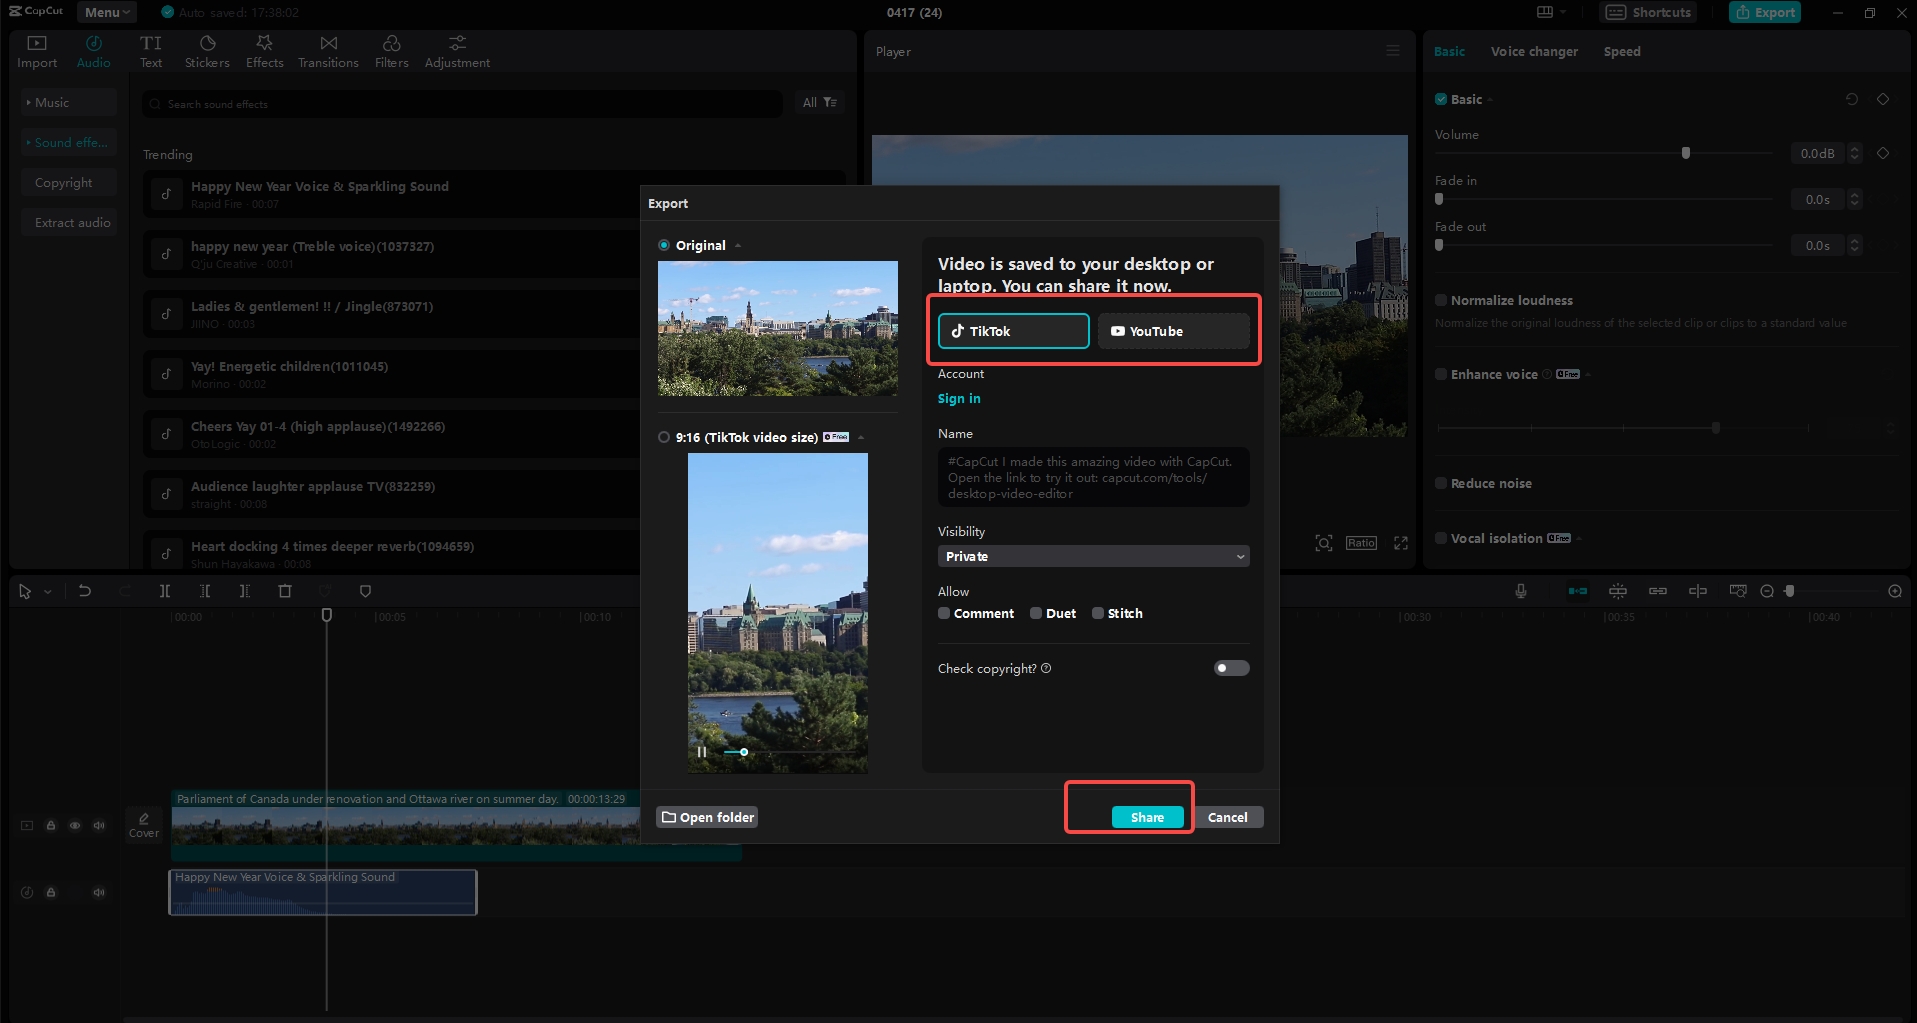Select the Split tool on the timeline
Screen dimensions: 1917x1023
click(x=165, y=591)
